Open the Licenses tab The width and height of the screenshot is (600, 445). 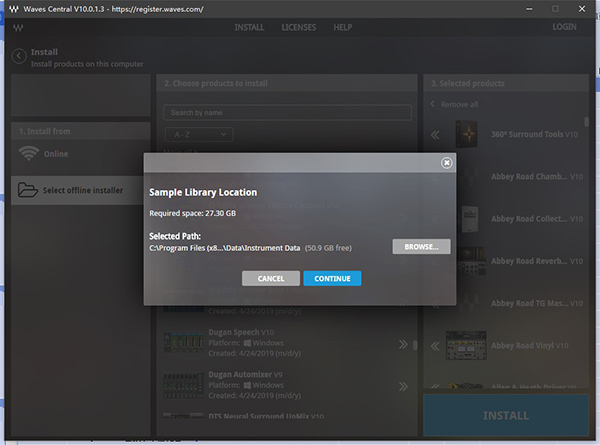299,28
